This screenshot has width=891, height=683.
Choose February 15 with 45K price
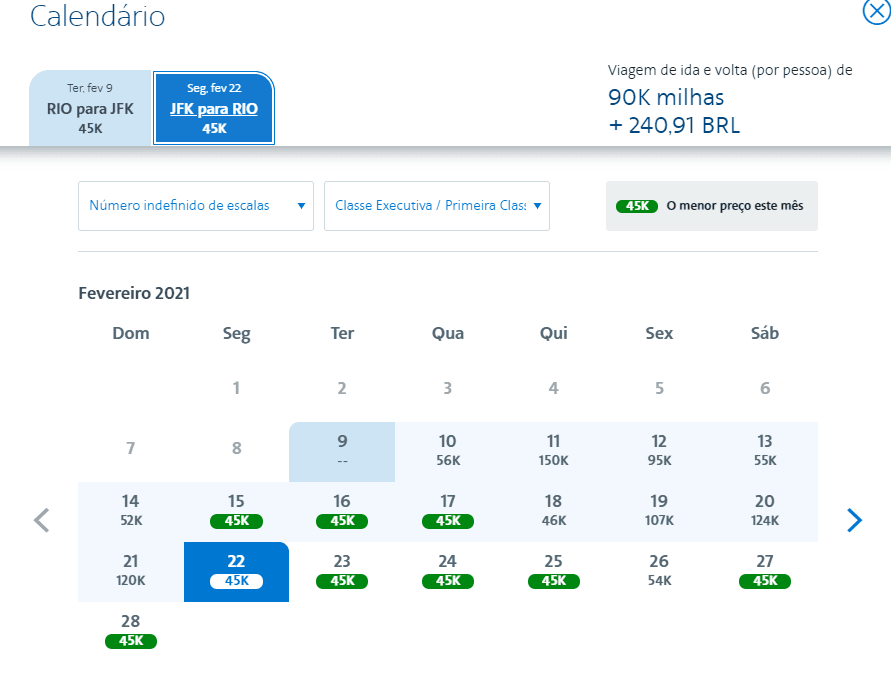pos(236,511)
